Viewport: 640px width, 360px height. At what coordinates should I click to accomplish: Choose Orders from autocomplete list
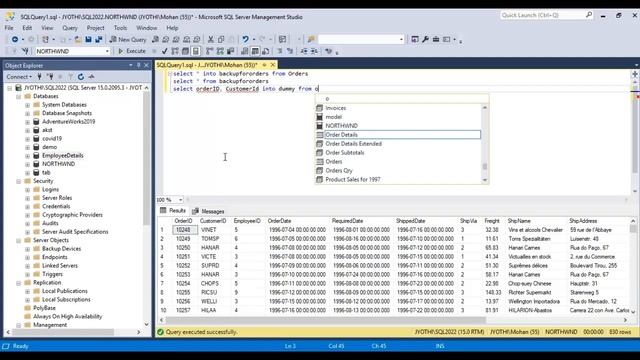pyautogui.click(x=333, y=162)
